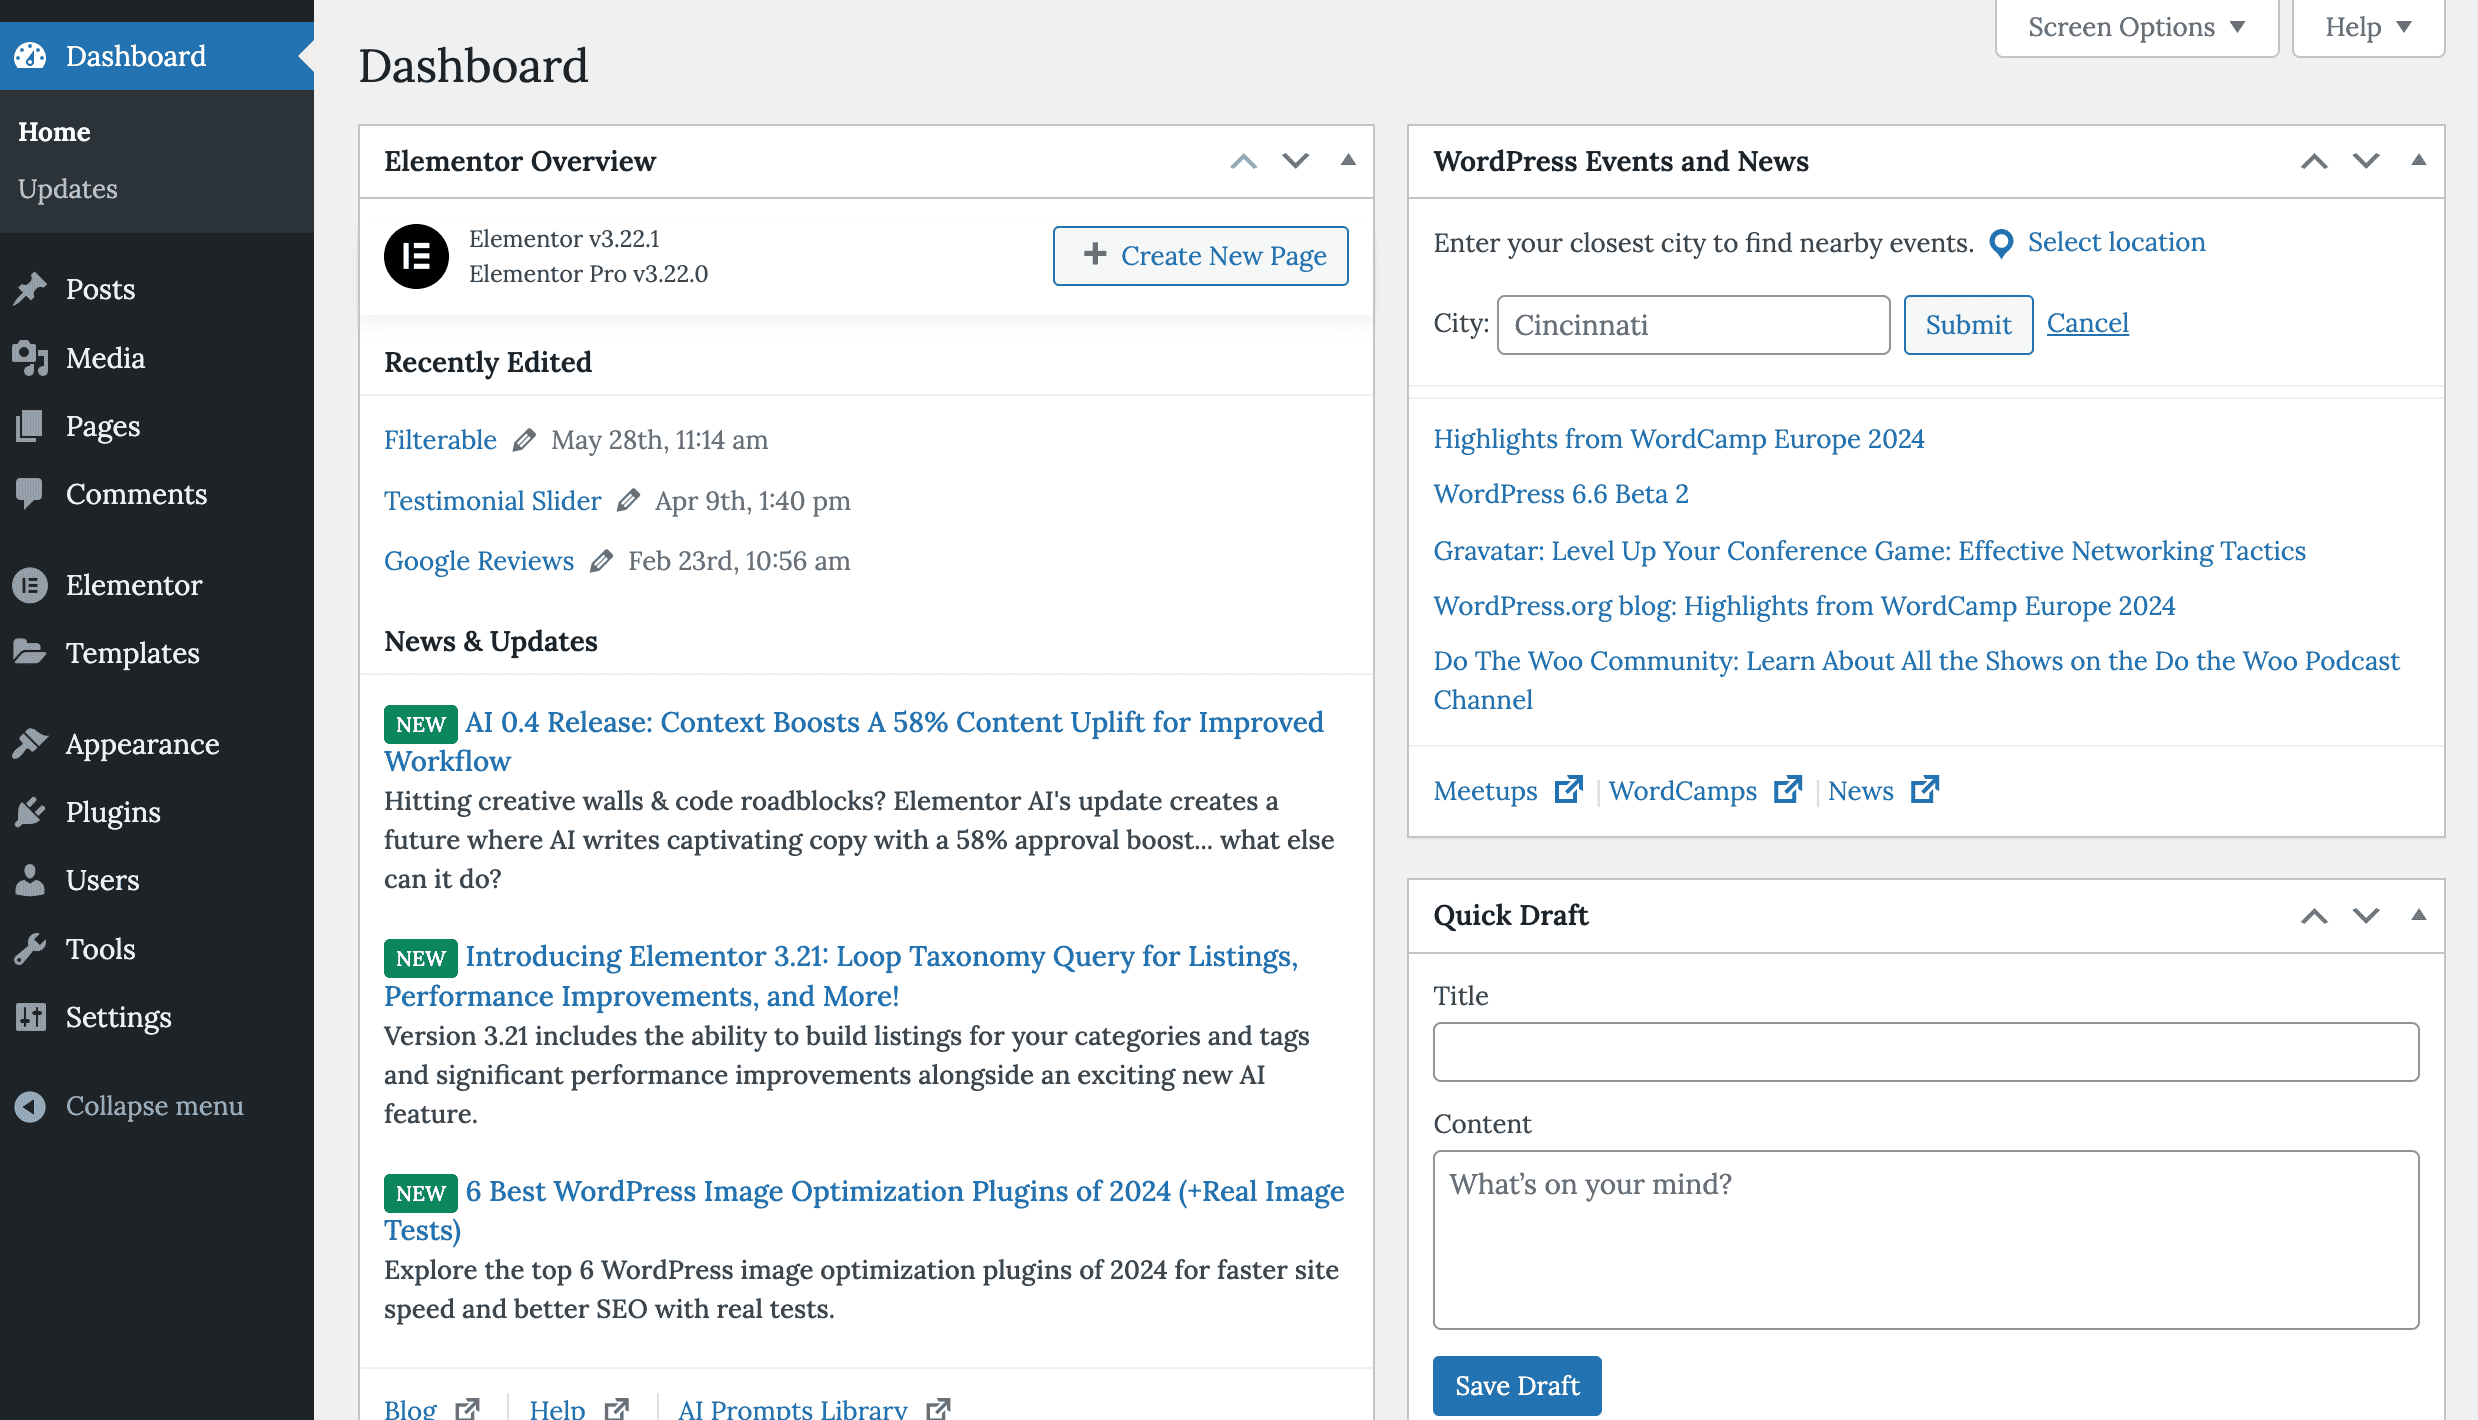Click the Elementor sidebar logo icon
This screenshot has height=1420, width=2478.
pos(30,585)
